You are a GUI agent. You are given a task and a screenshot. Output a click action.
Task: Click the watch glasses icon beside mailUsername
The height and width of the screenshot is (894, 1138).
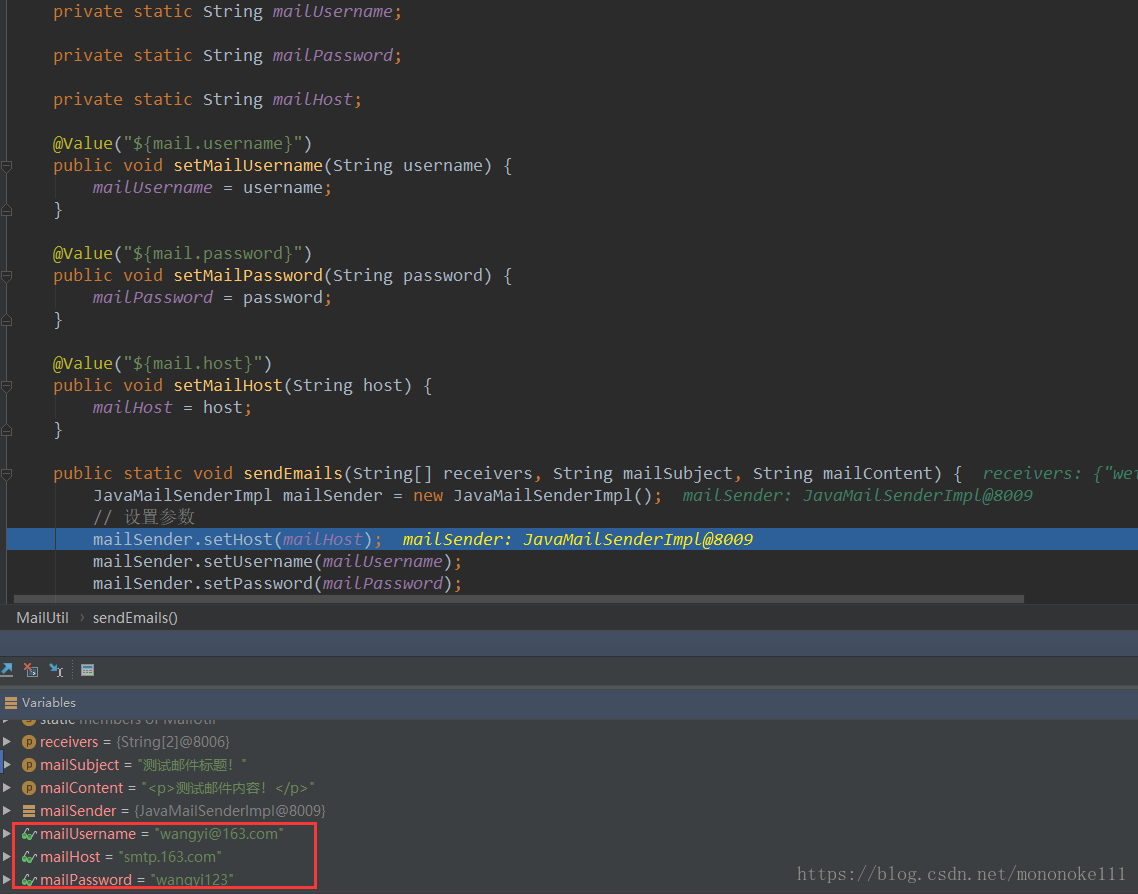29,834
